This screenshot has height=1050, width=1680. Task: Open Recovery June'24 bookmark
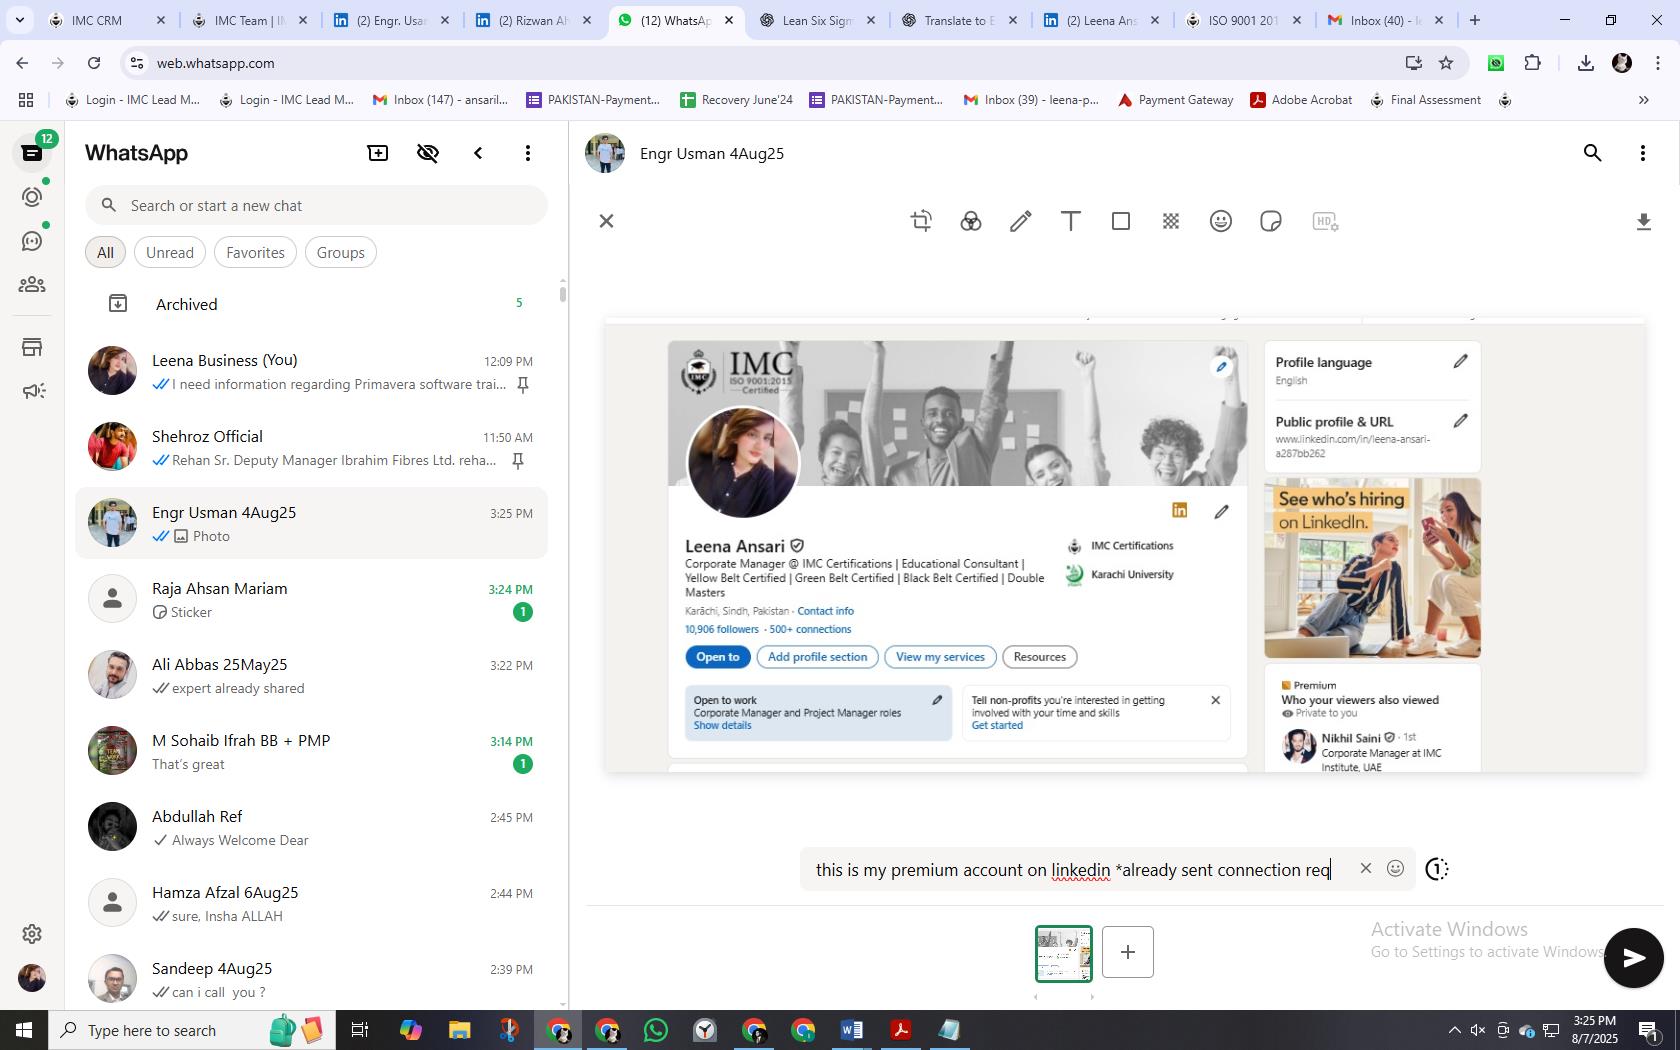coord(736,100)
